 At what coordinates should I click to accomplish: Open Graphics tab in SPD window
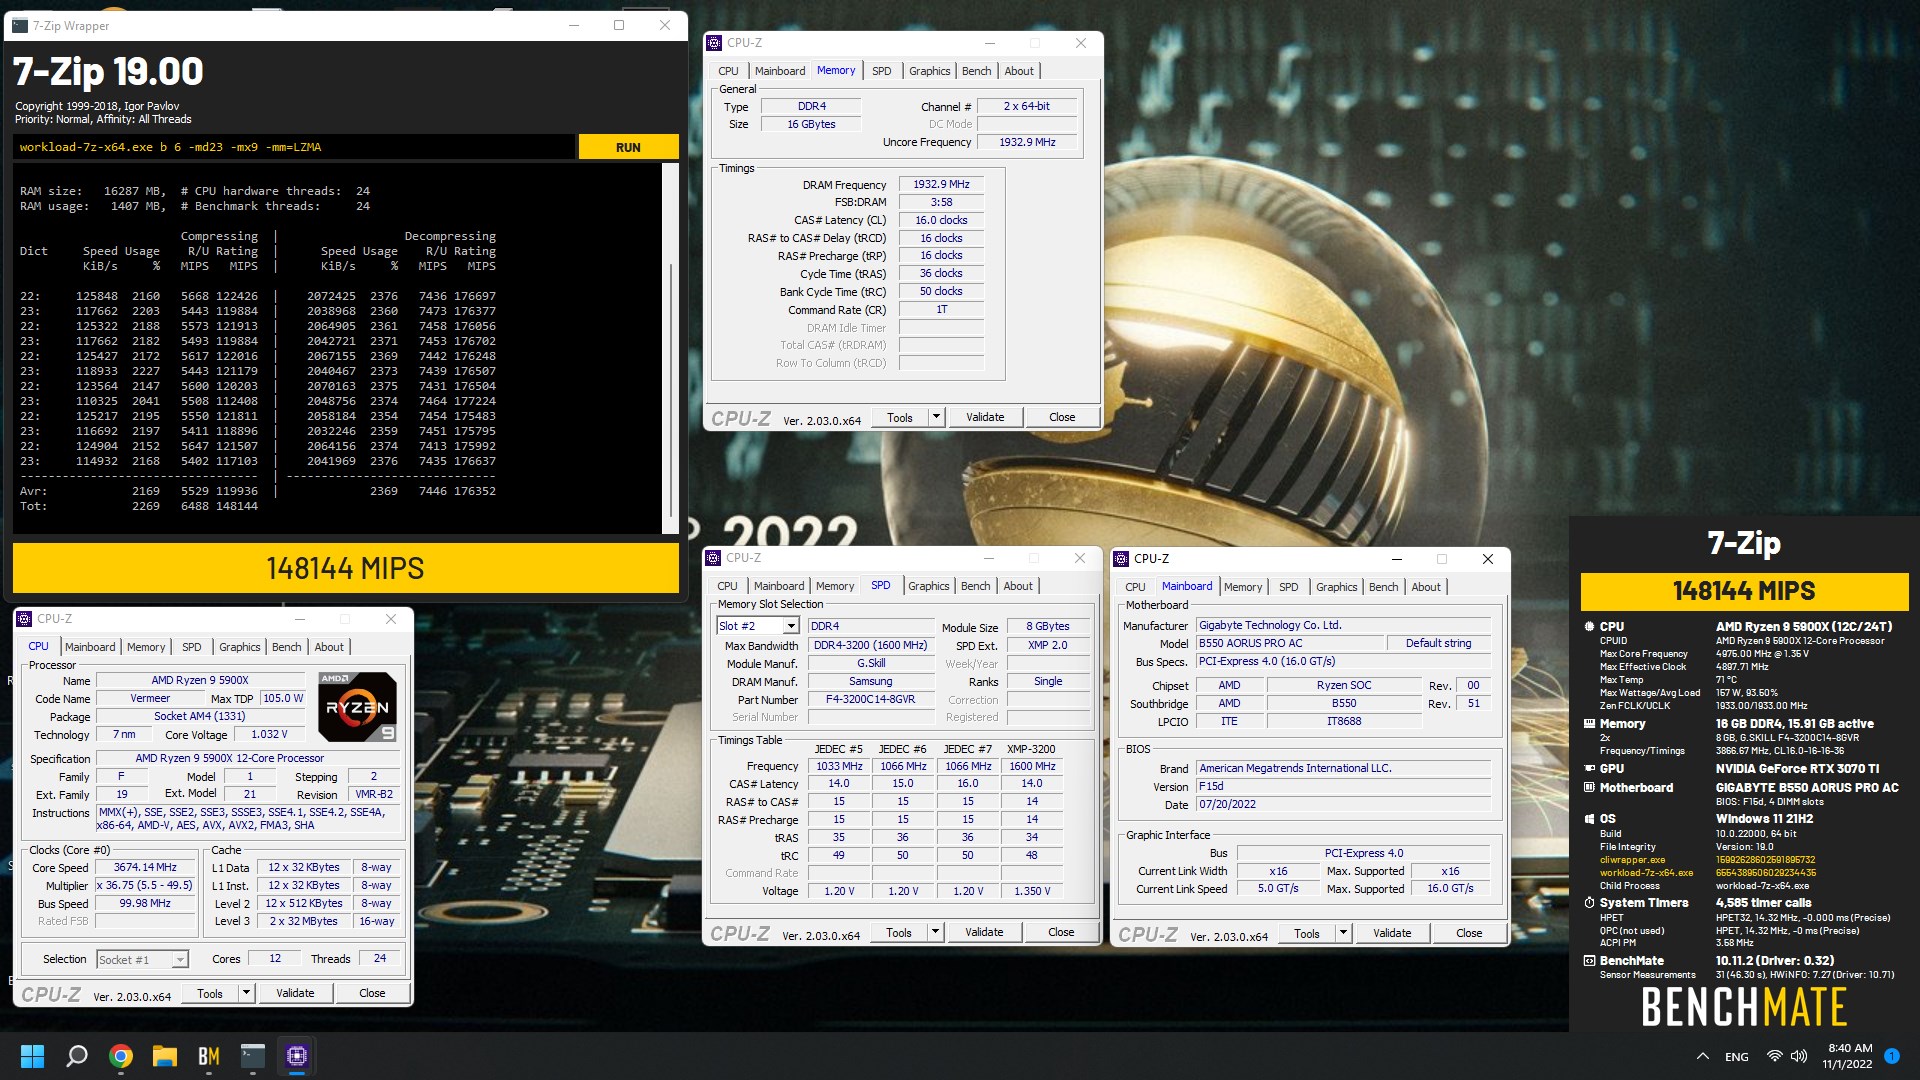click(x=929, y=586)
